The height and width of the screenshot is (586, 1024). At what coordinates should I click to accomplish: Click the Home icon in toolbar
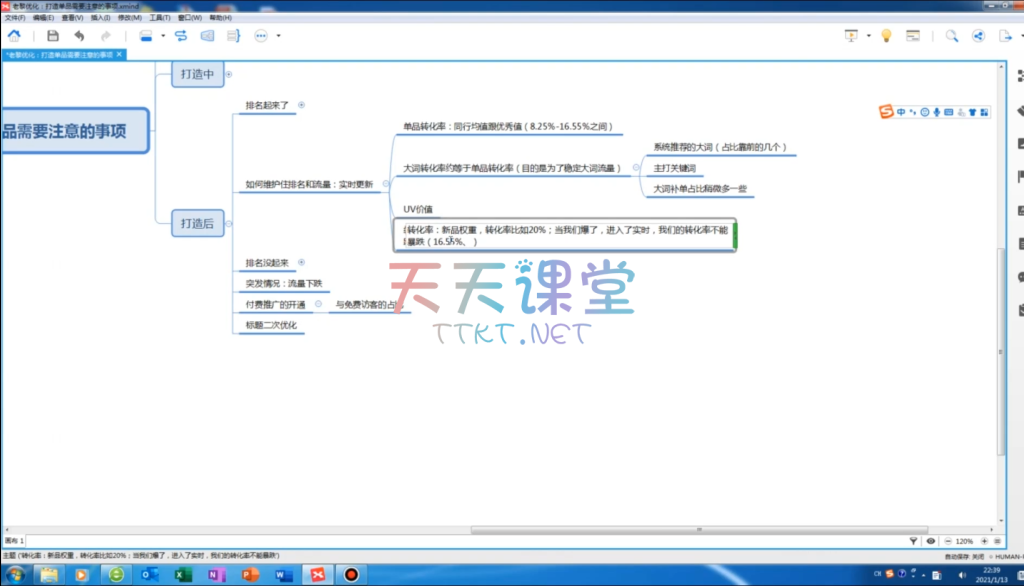coord(14,36)
